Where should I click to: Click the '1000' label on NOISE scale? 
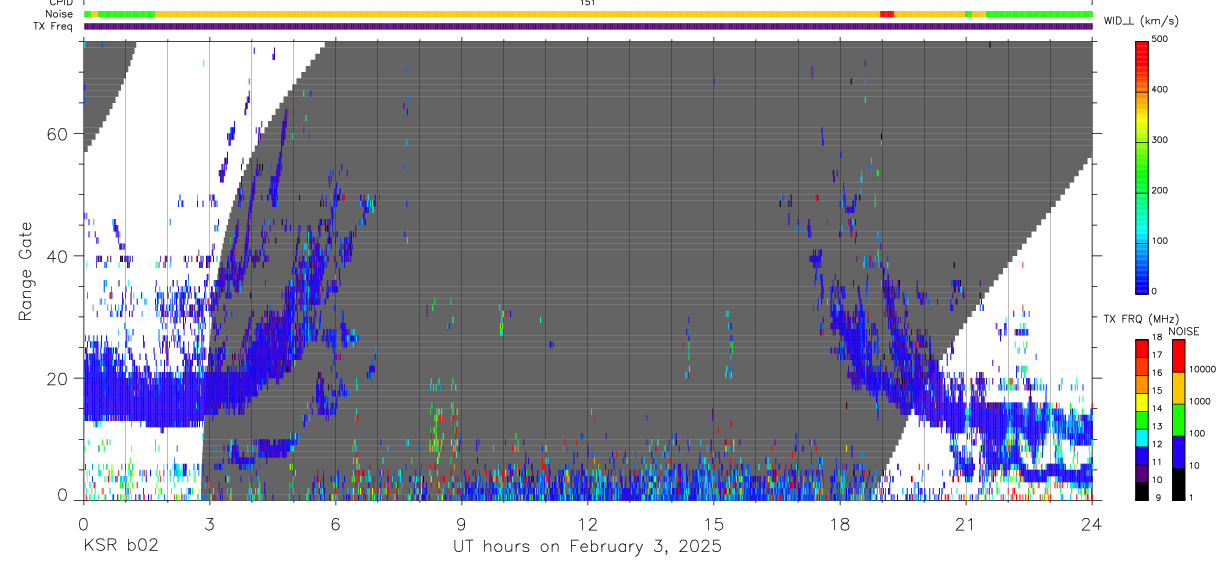(1200, 401)
